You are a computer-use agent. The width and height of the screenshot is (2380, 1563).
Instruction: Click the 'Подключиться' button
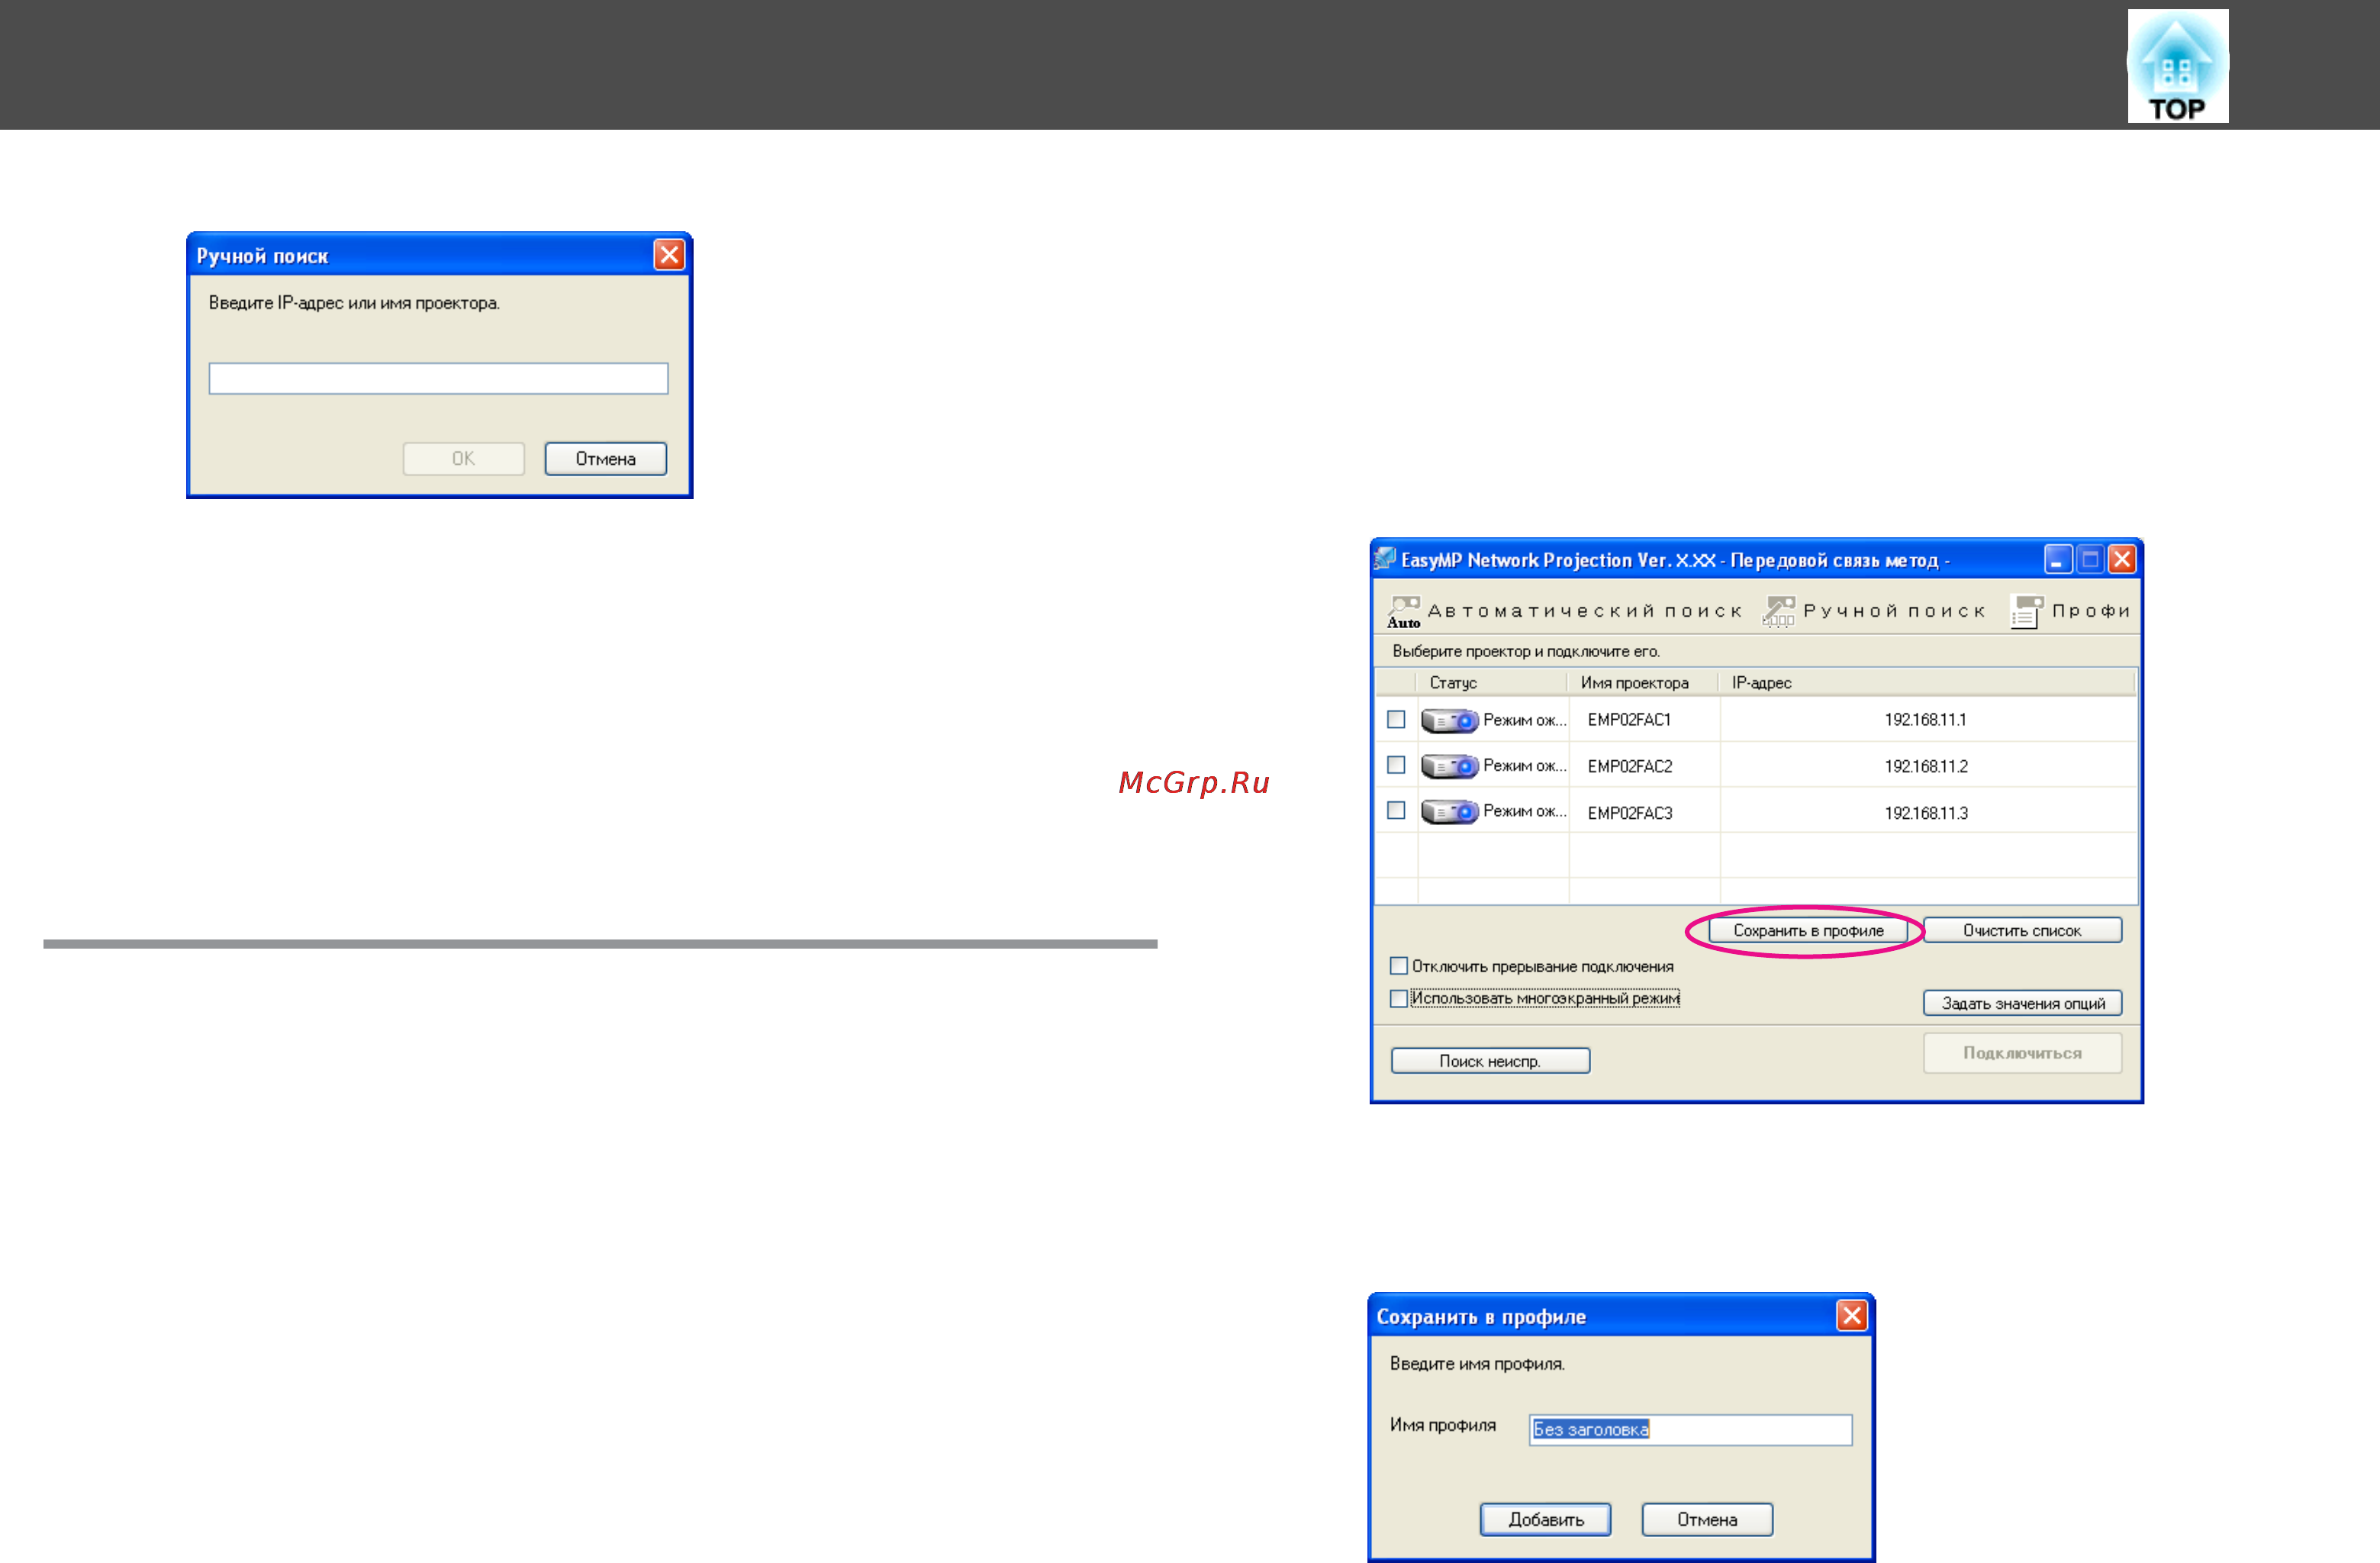click(2022, 1053)
